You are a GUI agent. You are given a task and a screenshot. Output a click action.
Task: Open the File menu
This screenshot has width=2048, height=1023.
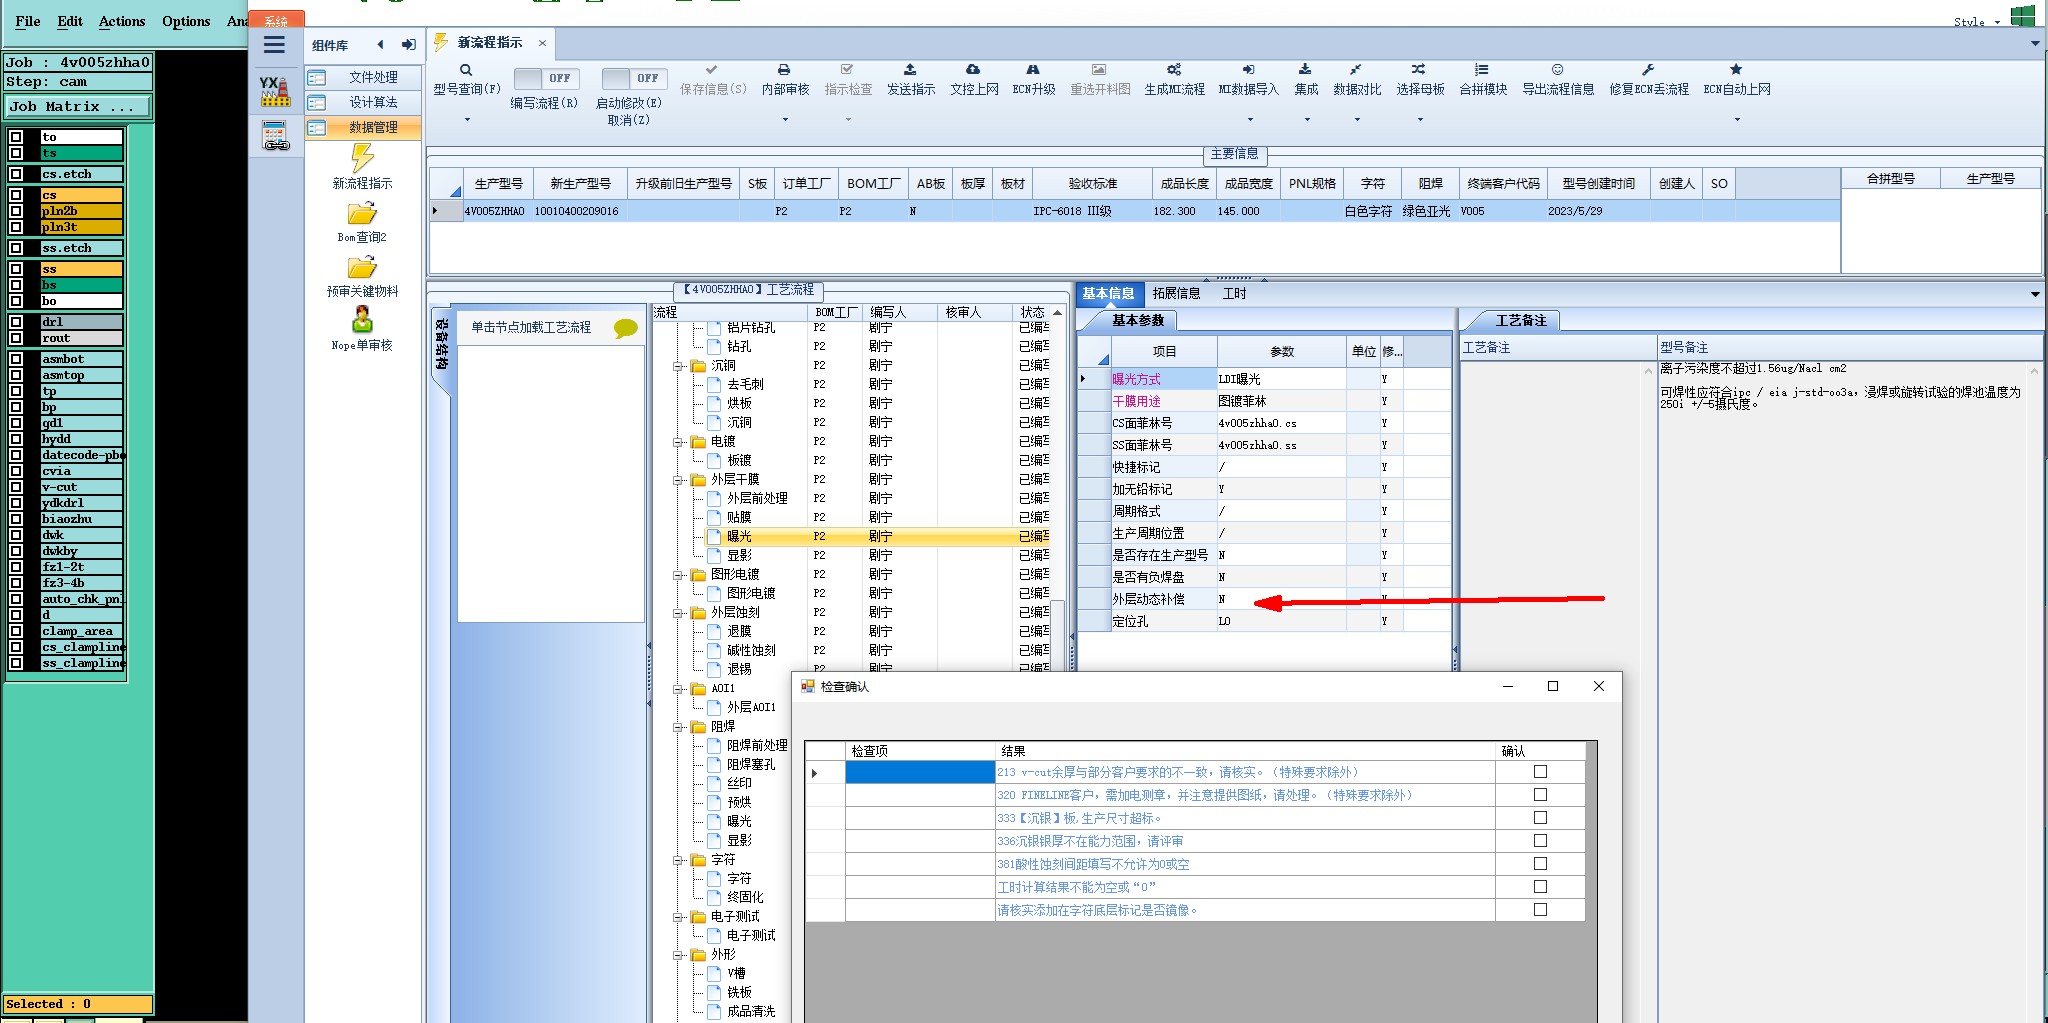tap(28, 21)
